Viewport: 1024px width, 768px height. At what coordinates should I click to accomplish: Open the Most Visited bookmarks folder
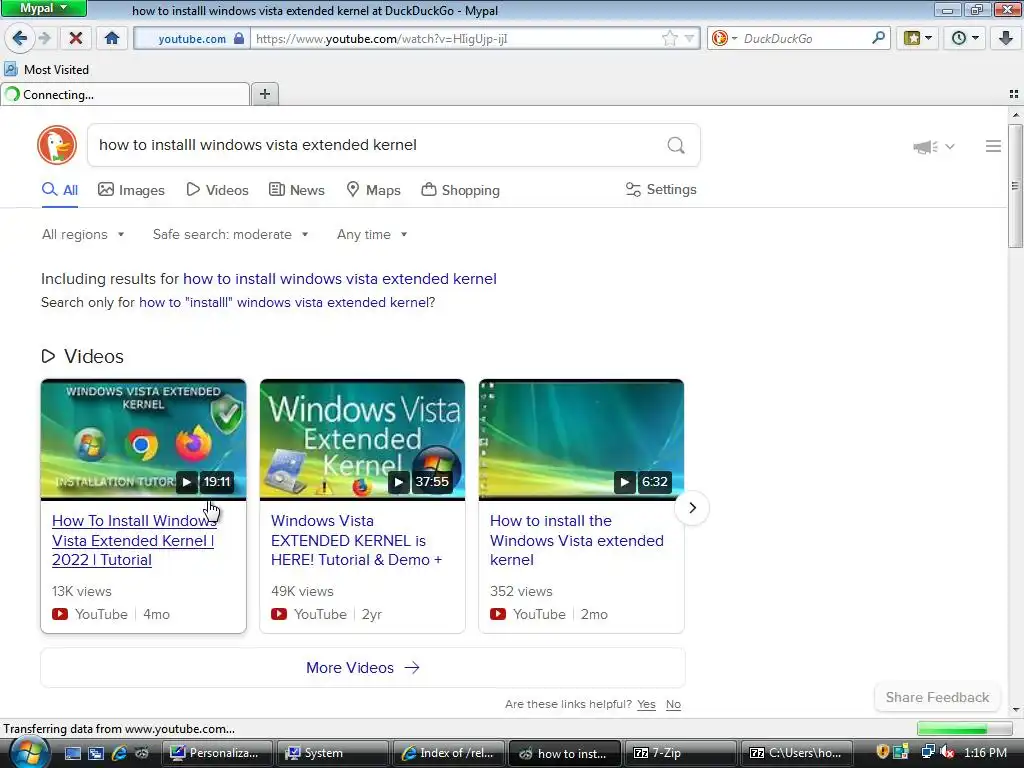pyautogui.click(x=46, y=69)
